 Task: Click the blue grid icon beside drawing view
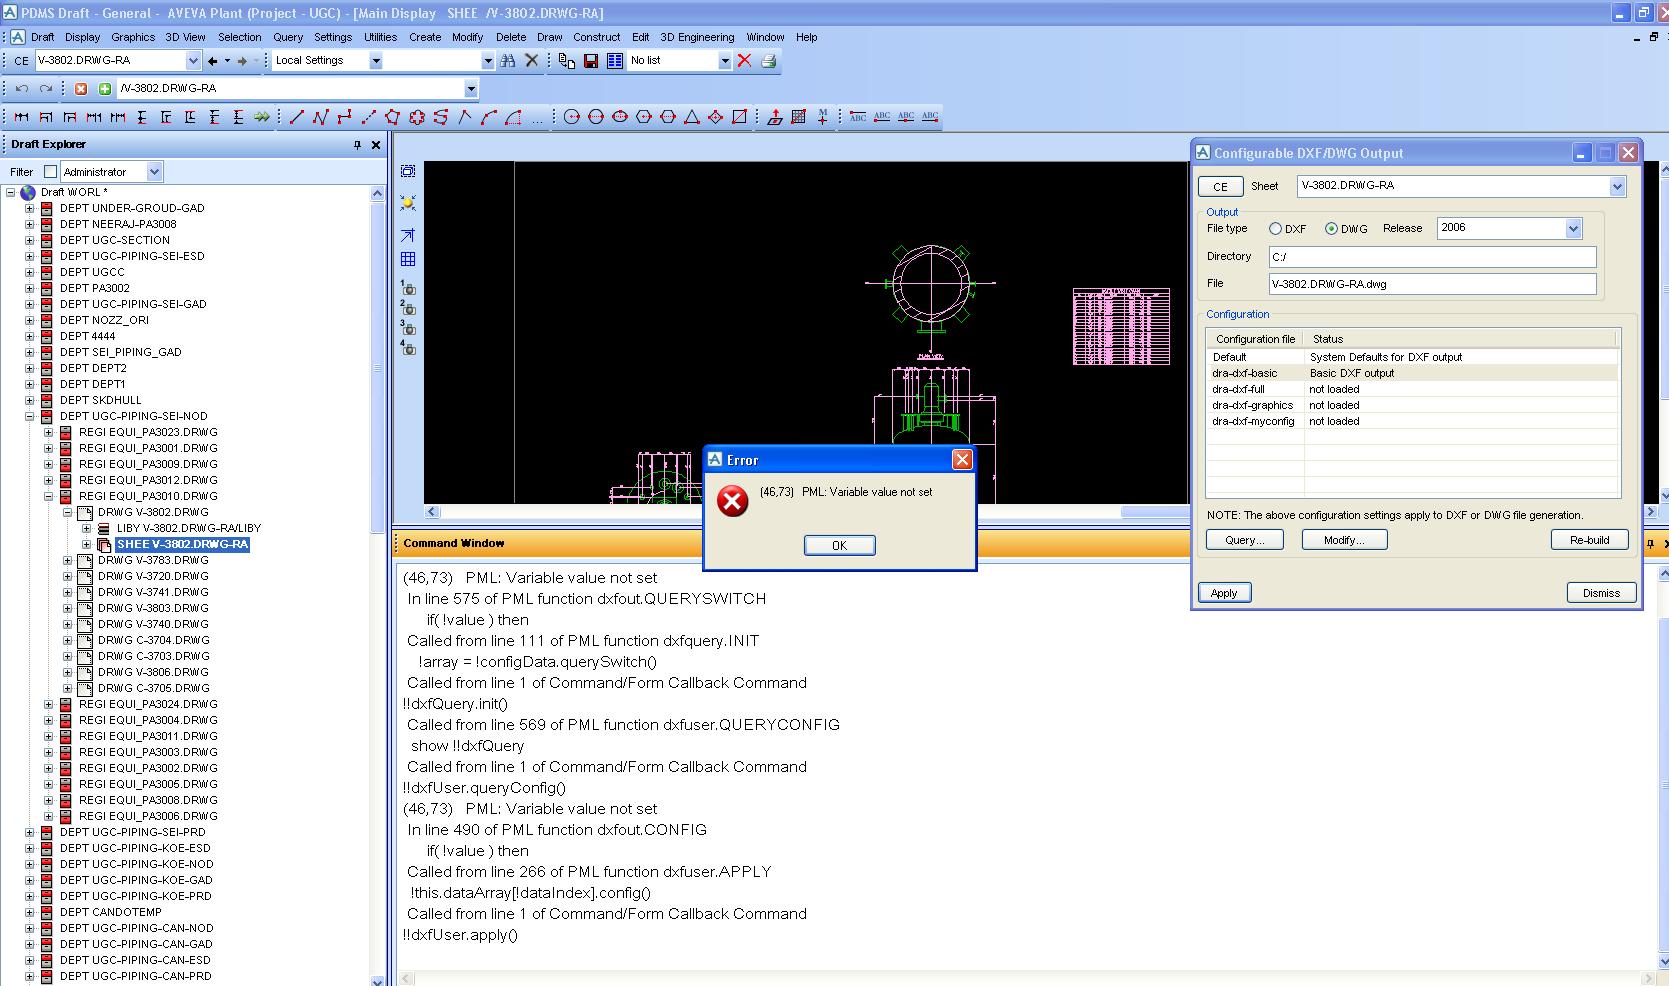point(408,259)
